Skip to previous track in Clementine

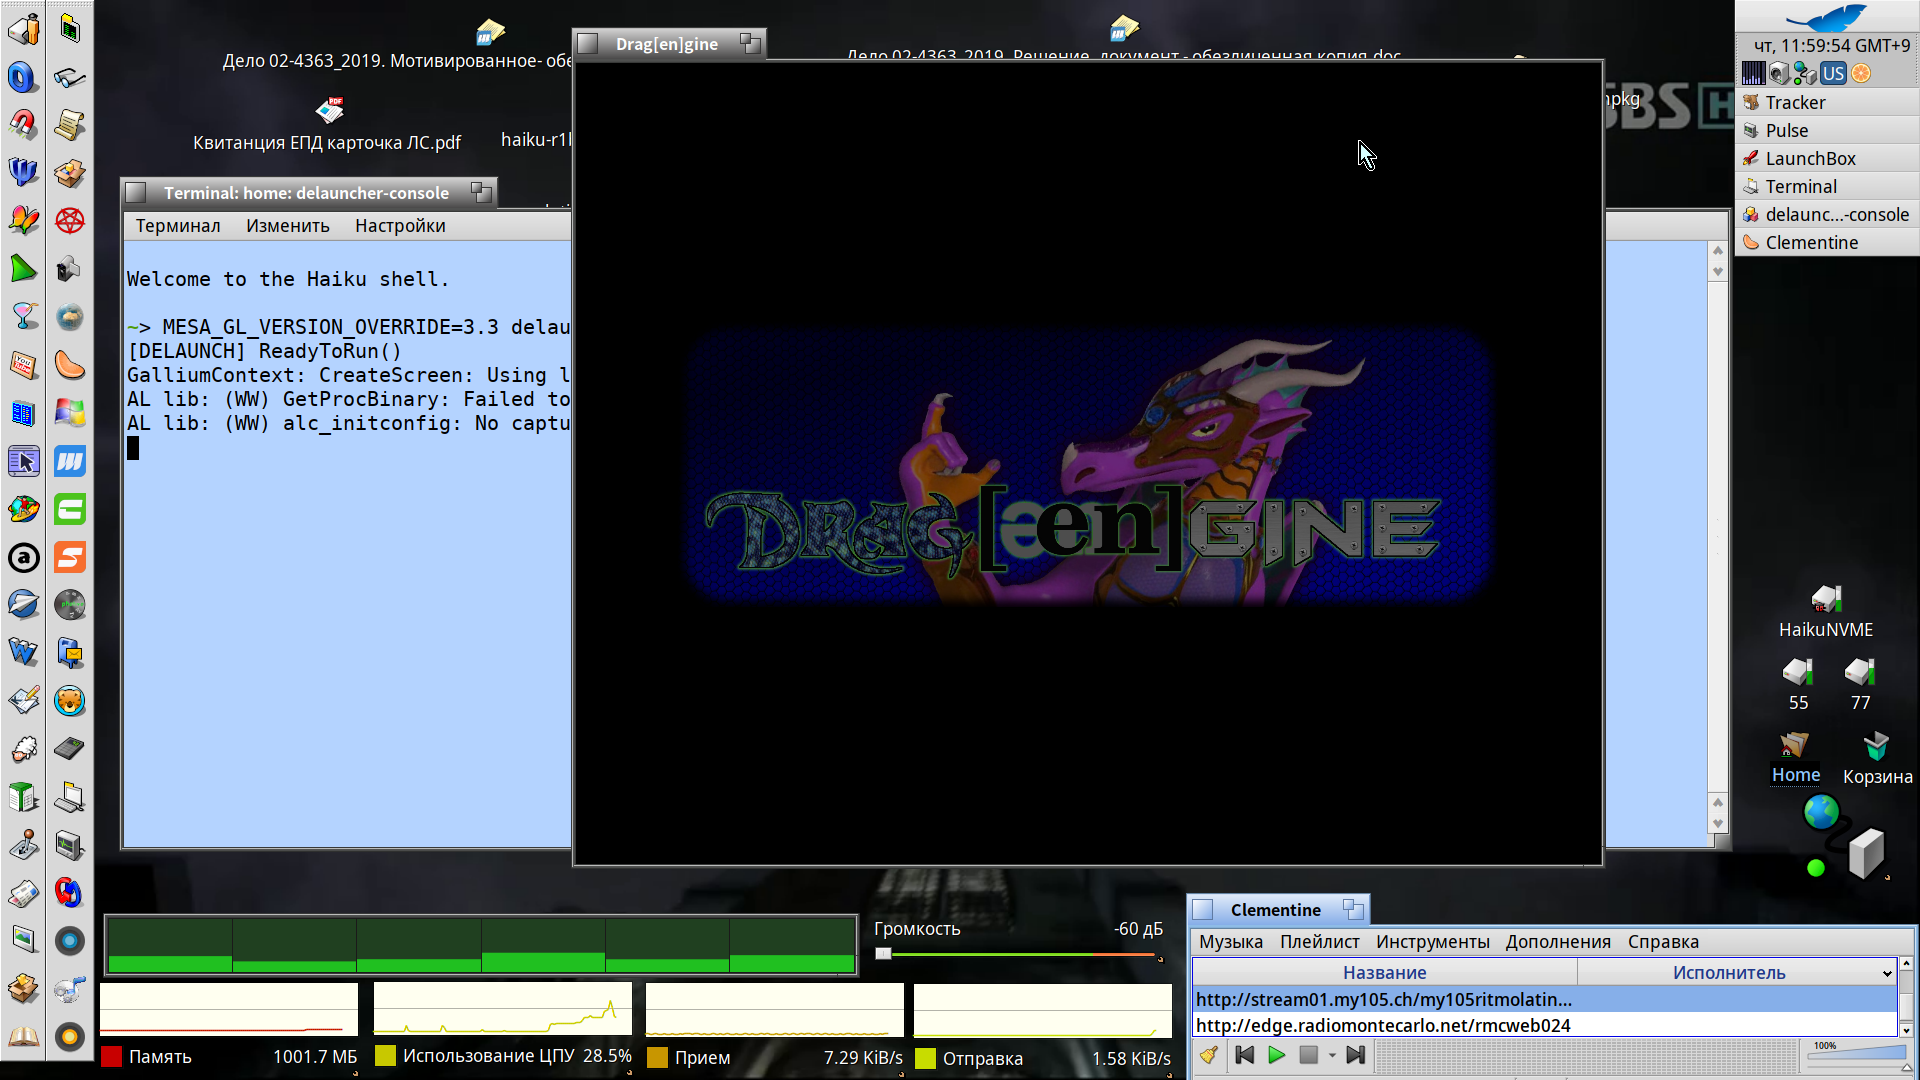pyautogui.click(x=1245, y=1055)
